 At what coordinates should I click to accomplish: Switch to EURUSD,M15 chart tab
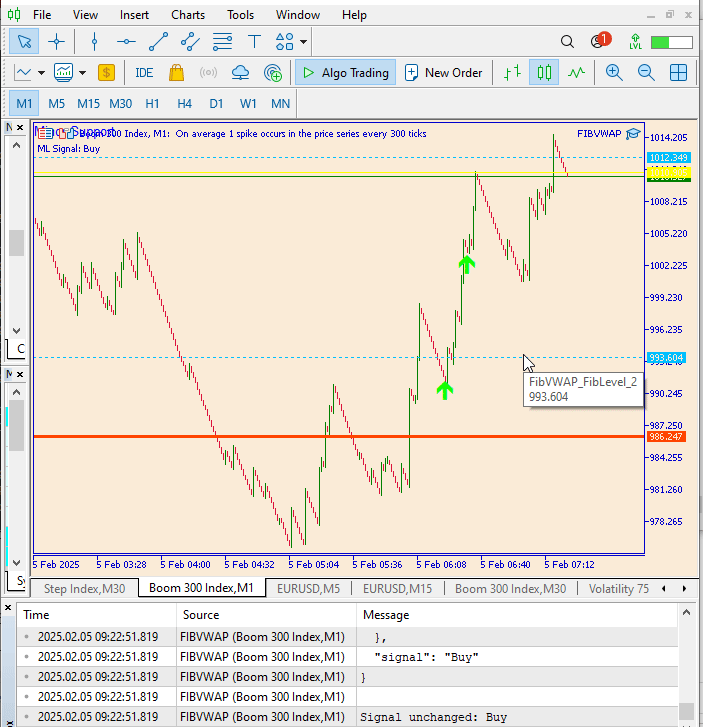(397, 589)
